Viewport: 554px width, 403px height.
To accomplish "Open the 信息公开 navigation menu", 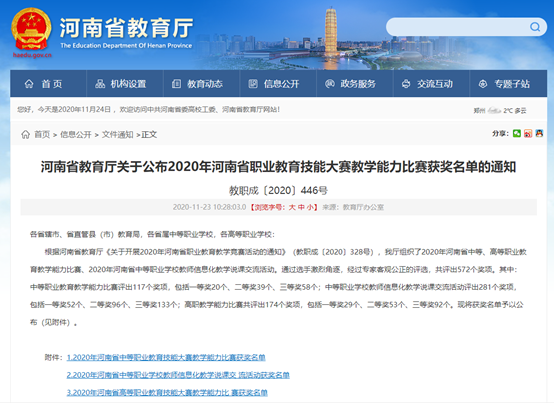I will [x=274, y=84].
